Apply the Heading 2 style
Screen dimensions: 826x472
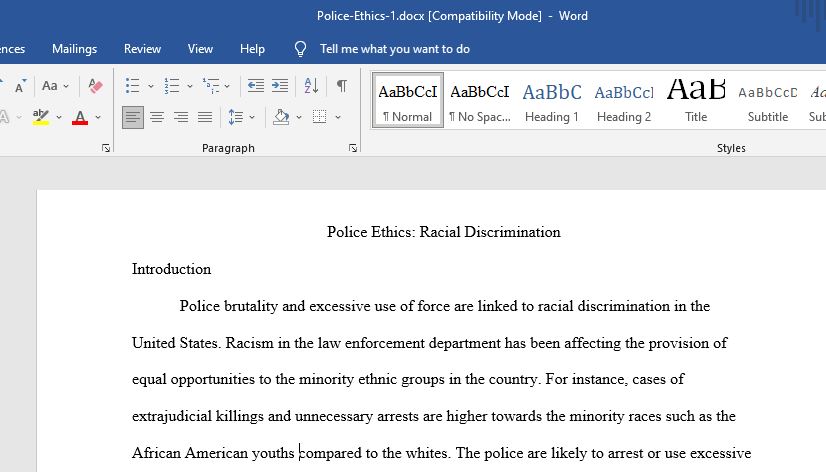click(x=624, y=100)
